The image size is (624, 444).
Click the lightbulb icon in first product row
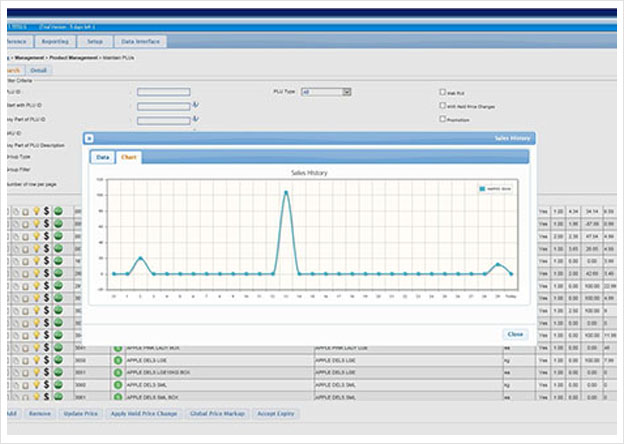click(36, 211)
